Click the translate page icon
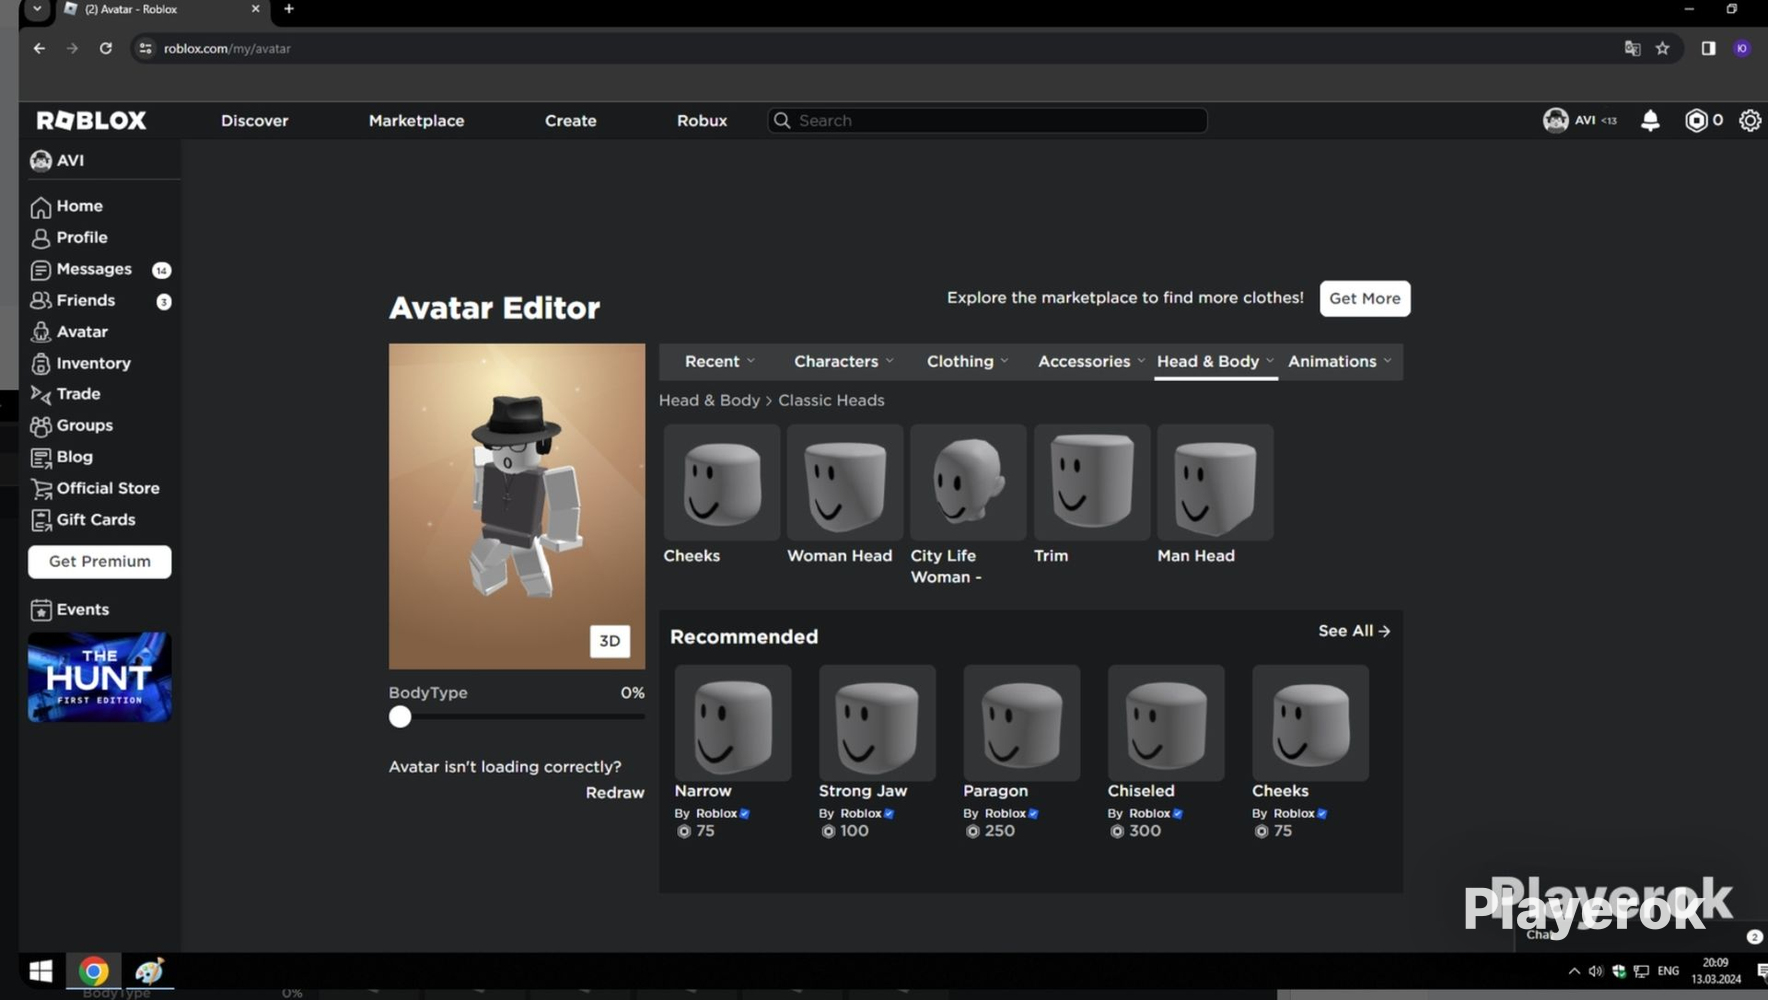1768x1000 pixels. point(1632,48)
